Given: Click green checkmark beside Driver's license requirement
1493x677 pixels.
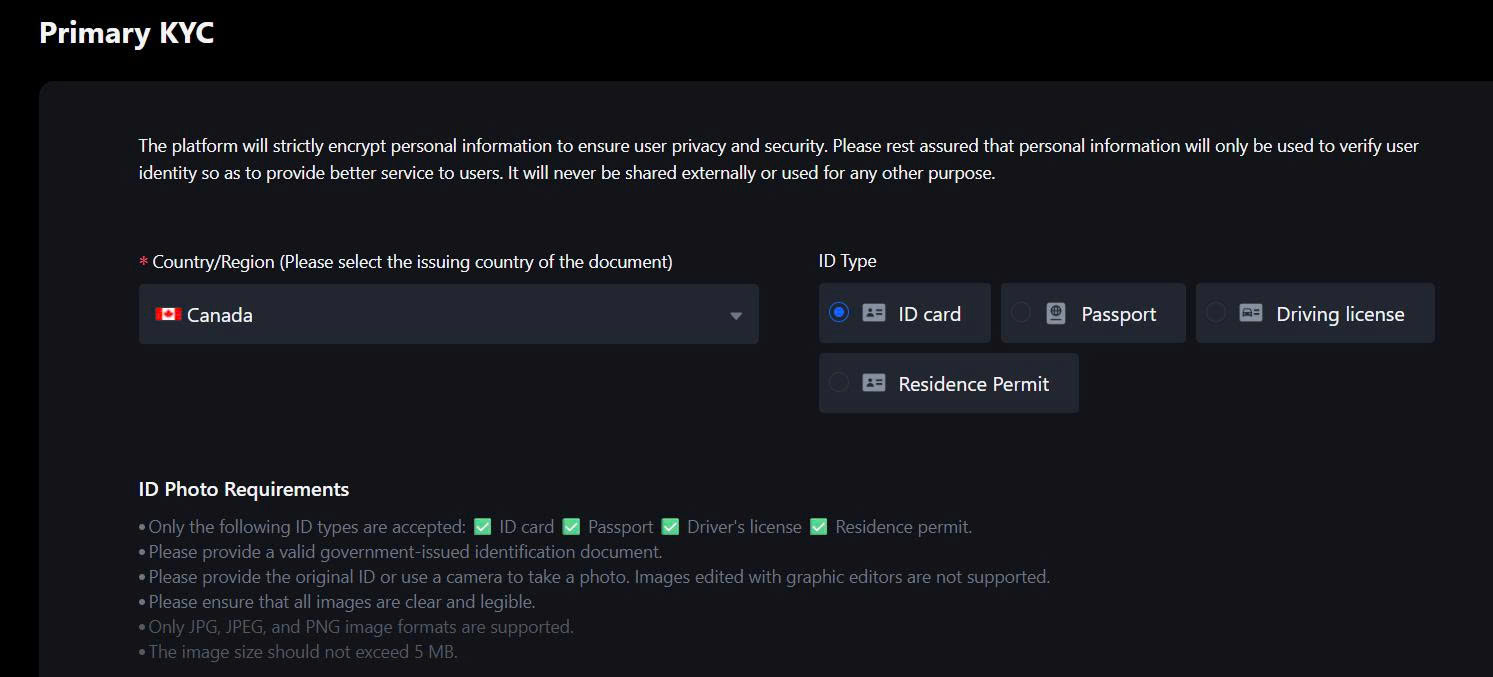Looking at the screenshot, I should pos(670,526).
